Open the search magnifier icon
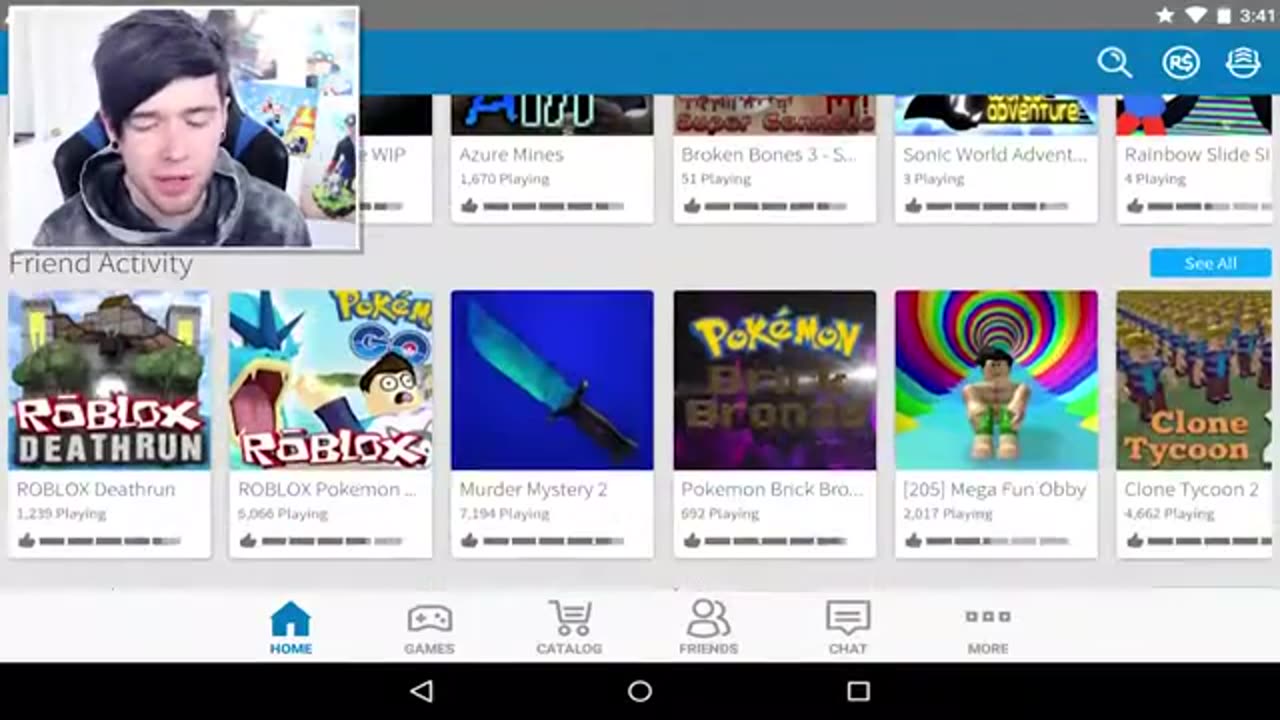This screenshot has height=720, width=1280. pos(1114,63)
